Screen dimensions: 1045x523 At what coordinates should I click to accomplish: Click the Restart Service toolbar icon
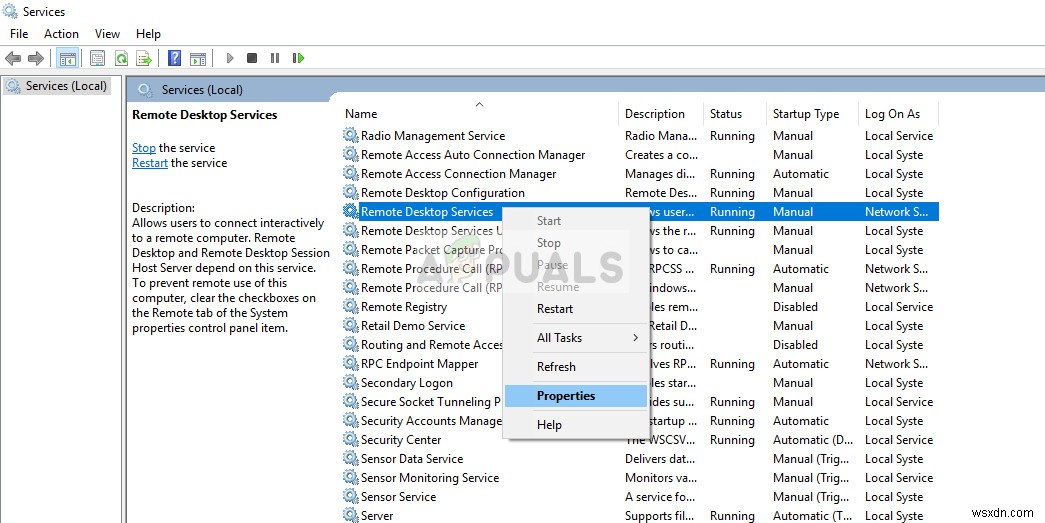[299, 58]
